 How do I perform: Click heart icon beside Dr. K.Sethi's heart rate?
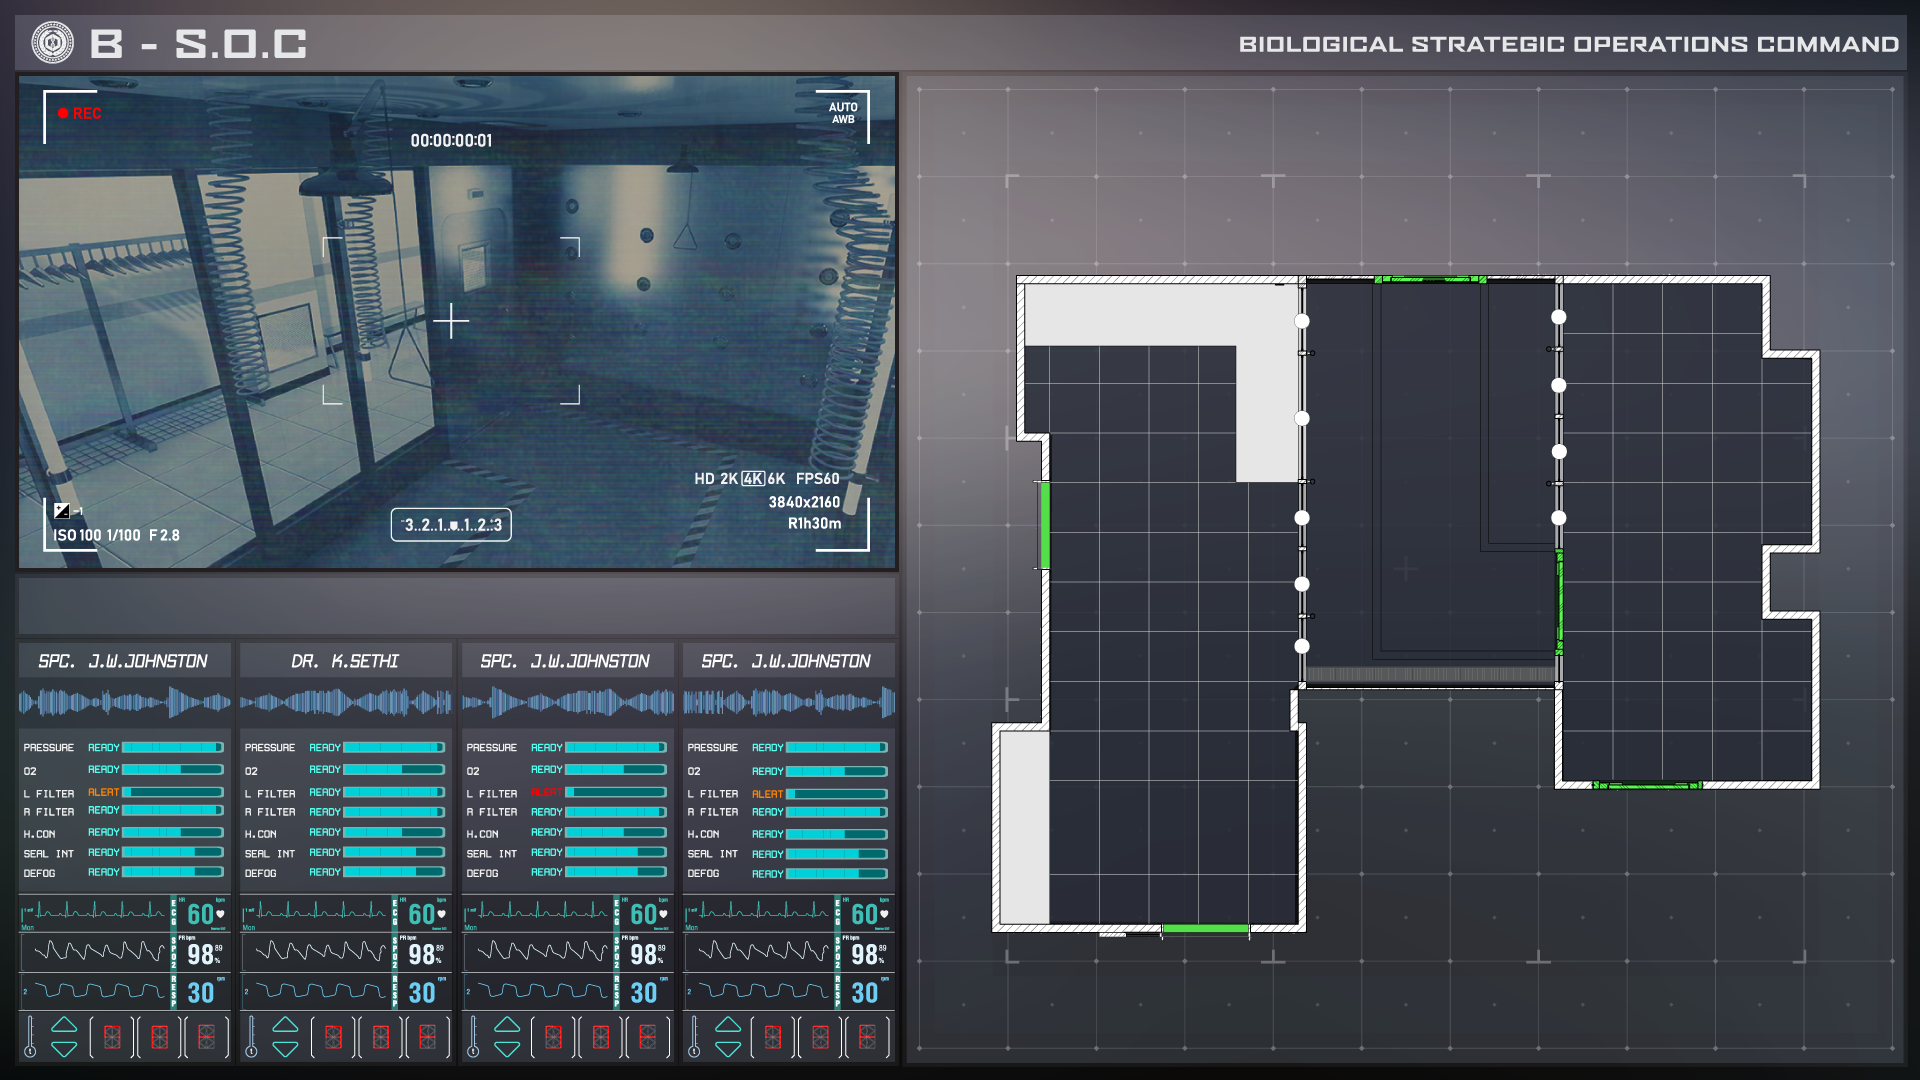(441, 914)
